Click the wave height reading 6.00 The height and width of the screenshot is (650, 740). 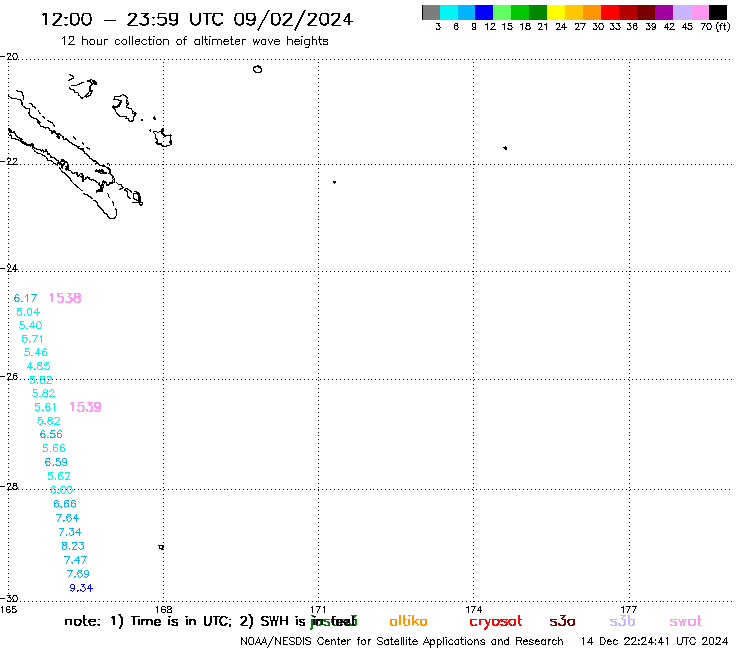62,490
